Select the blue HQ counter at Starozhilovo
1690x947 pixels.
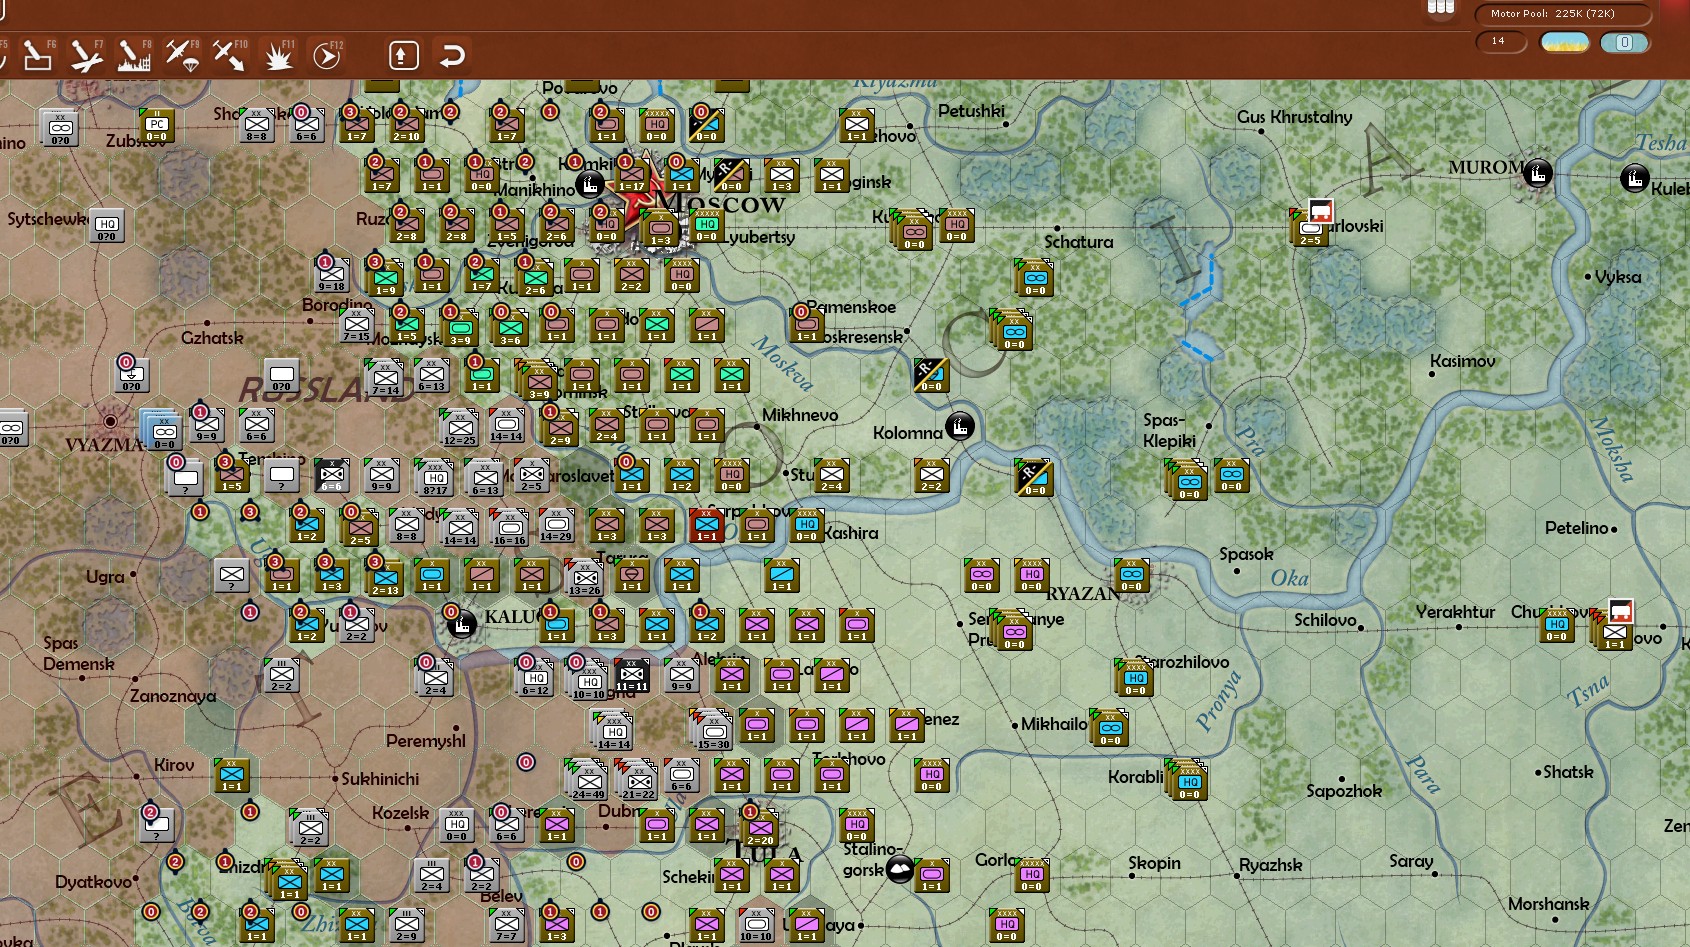tap(1135, 678)
